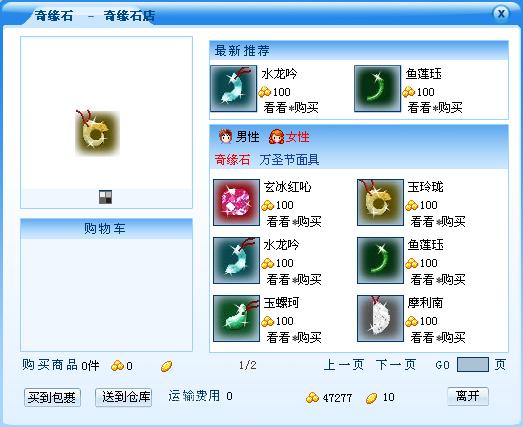523x427 pixels.
Task: Switch to 男性 gender filter
Action: coord(239,137)
